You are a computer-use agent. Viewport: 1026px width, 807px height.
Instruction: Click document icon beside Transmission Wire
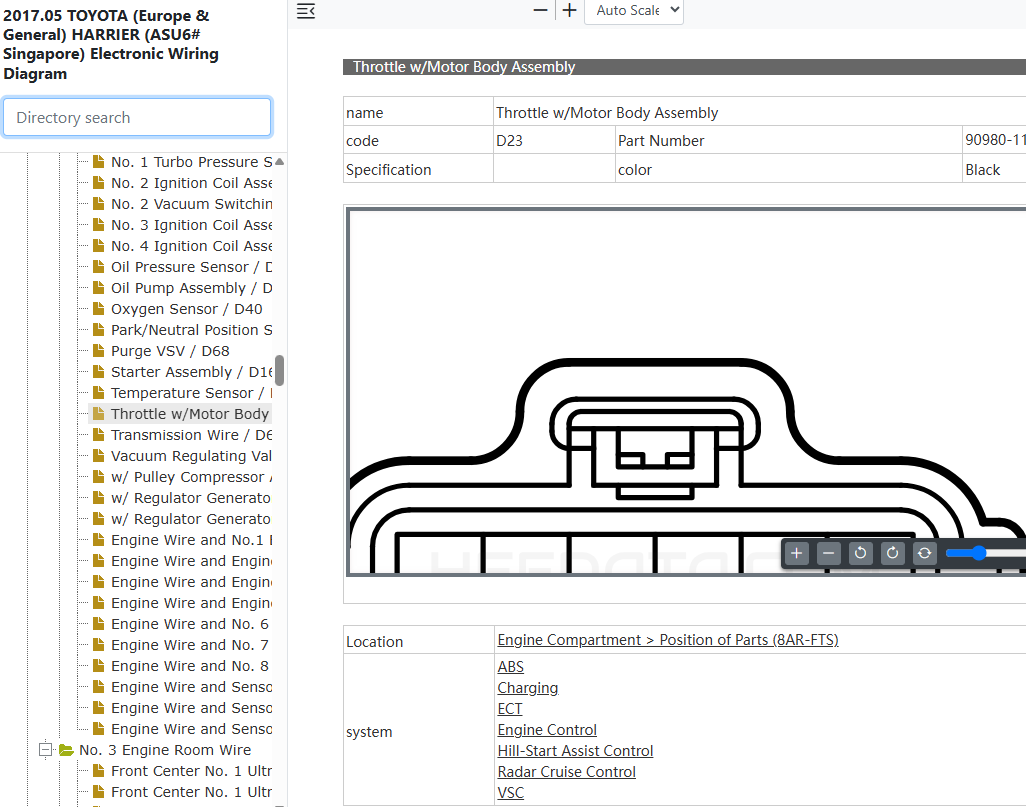coord(98,433)
